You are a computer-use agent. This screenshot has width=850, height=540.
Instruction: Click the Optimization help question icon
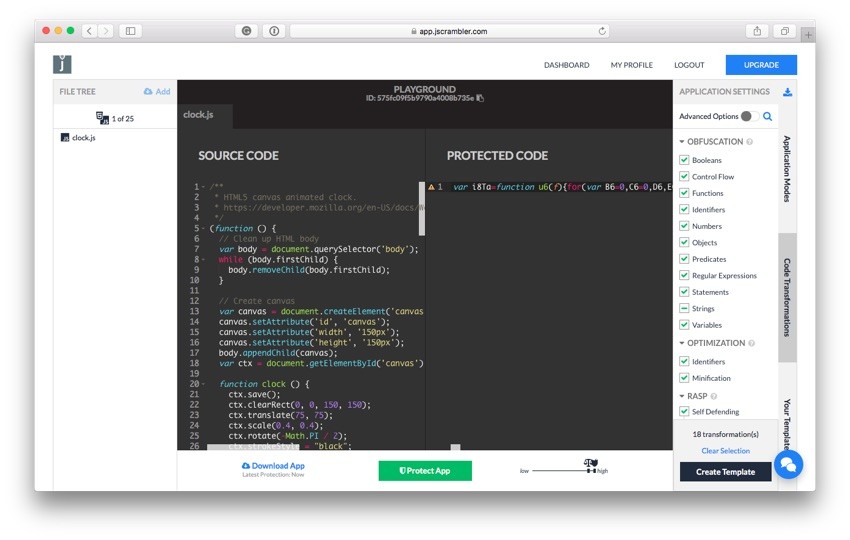(752, 343)
